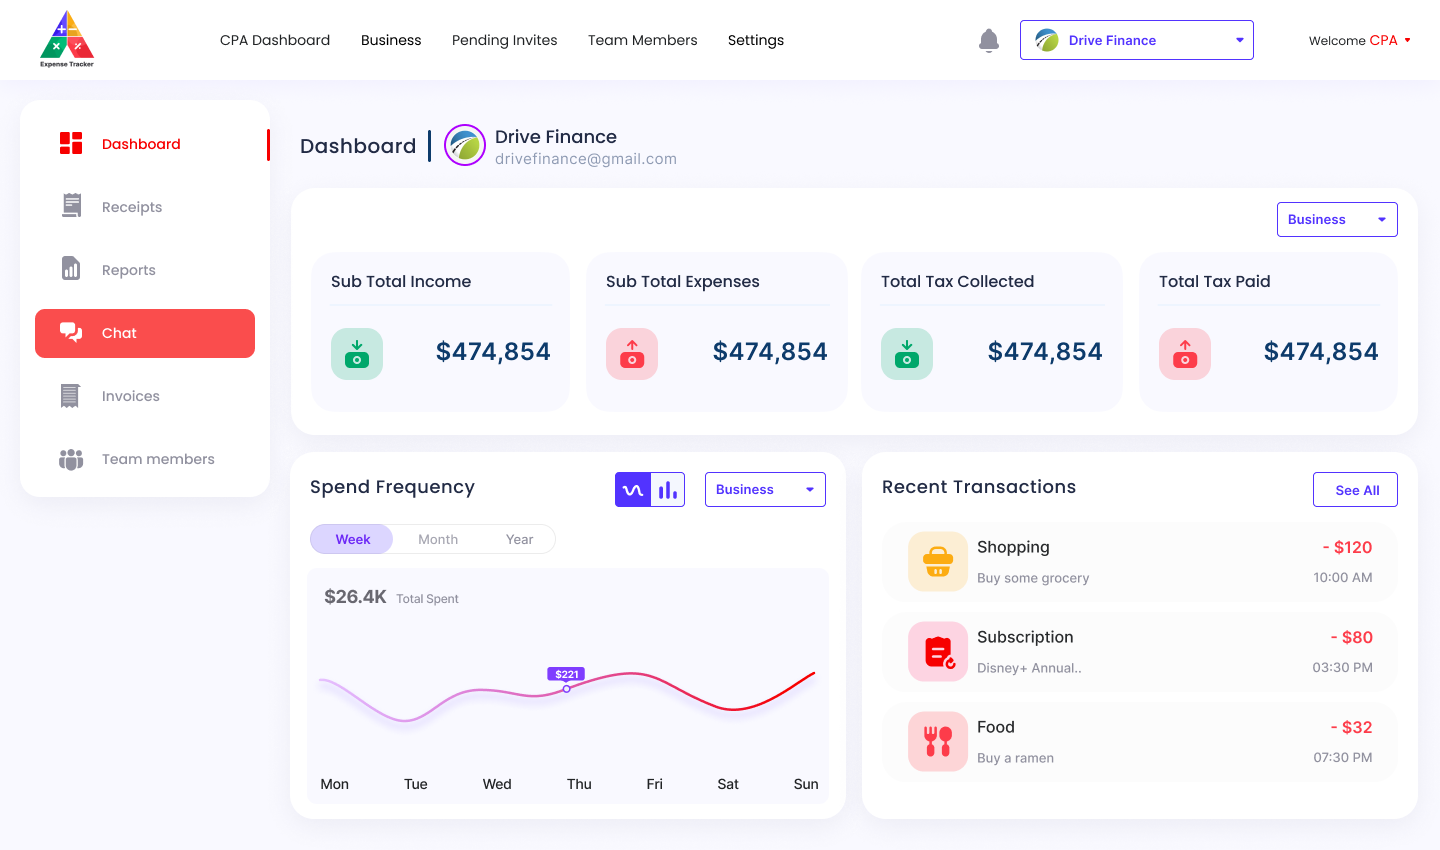The width and height of the screenshot is (1440, 850).
Task: Open the Business dropdown in Spend Frequency
Action: pos(765,489)
